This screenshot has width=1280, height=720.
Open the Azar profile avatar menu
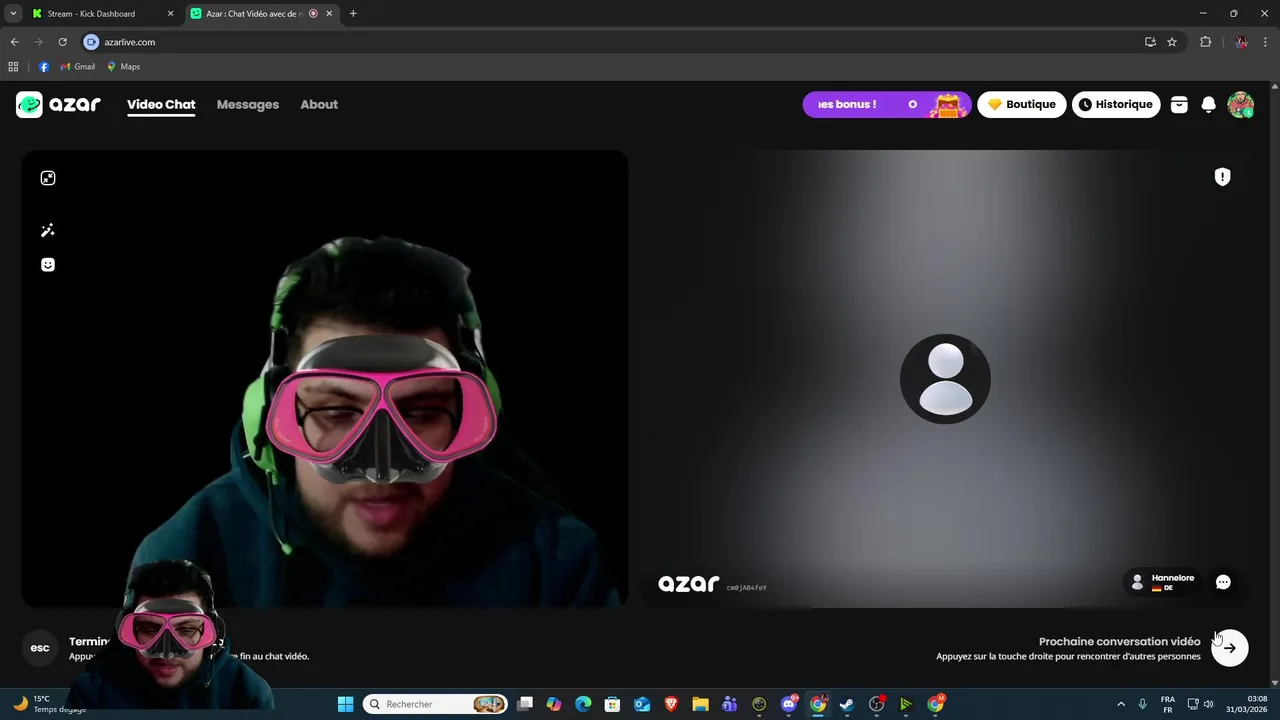click(1241, 104)
